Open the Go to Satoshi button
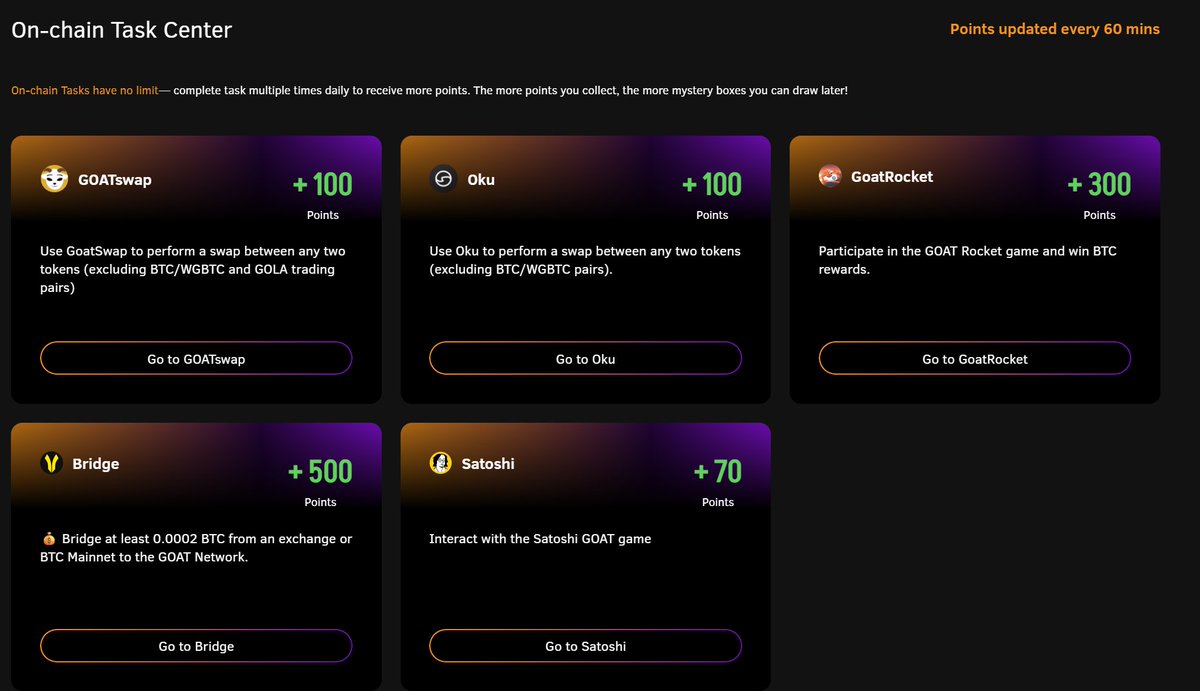Viewport: 1200px width, 691px height. 586,646
